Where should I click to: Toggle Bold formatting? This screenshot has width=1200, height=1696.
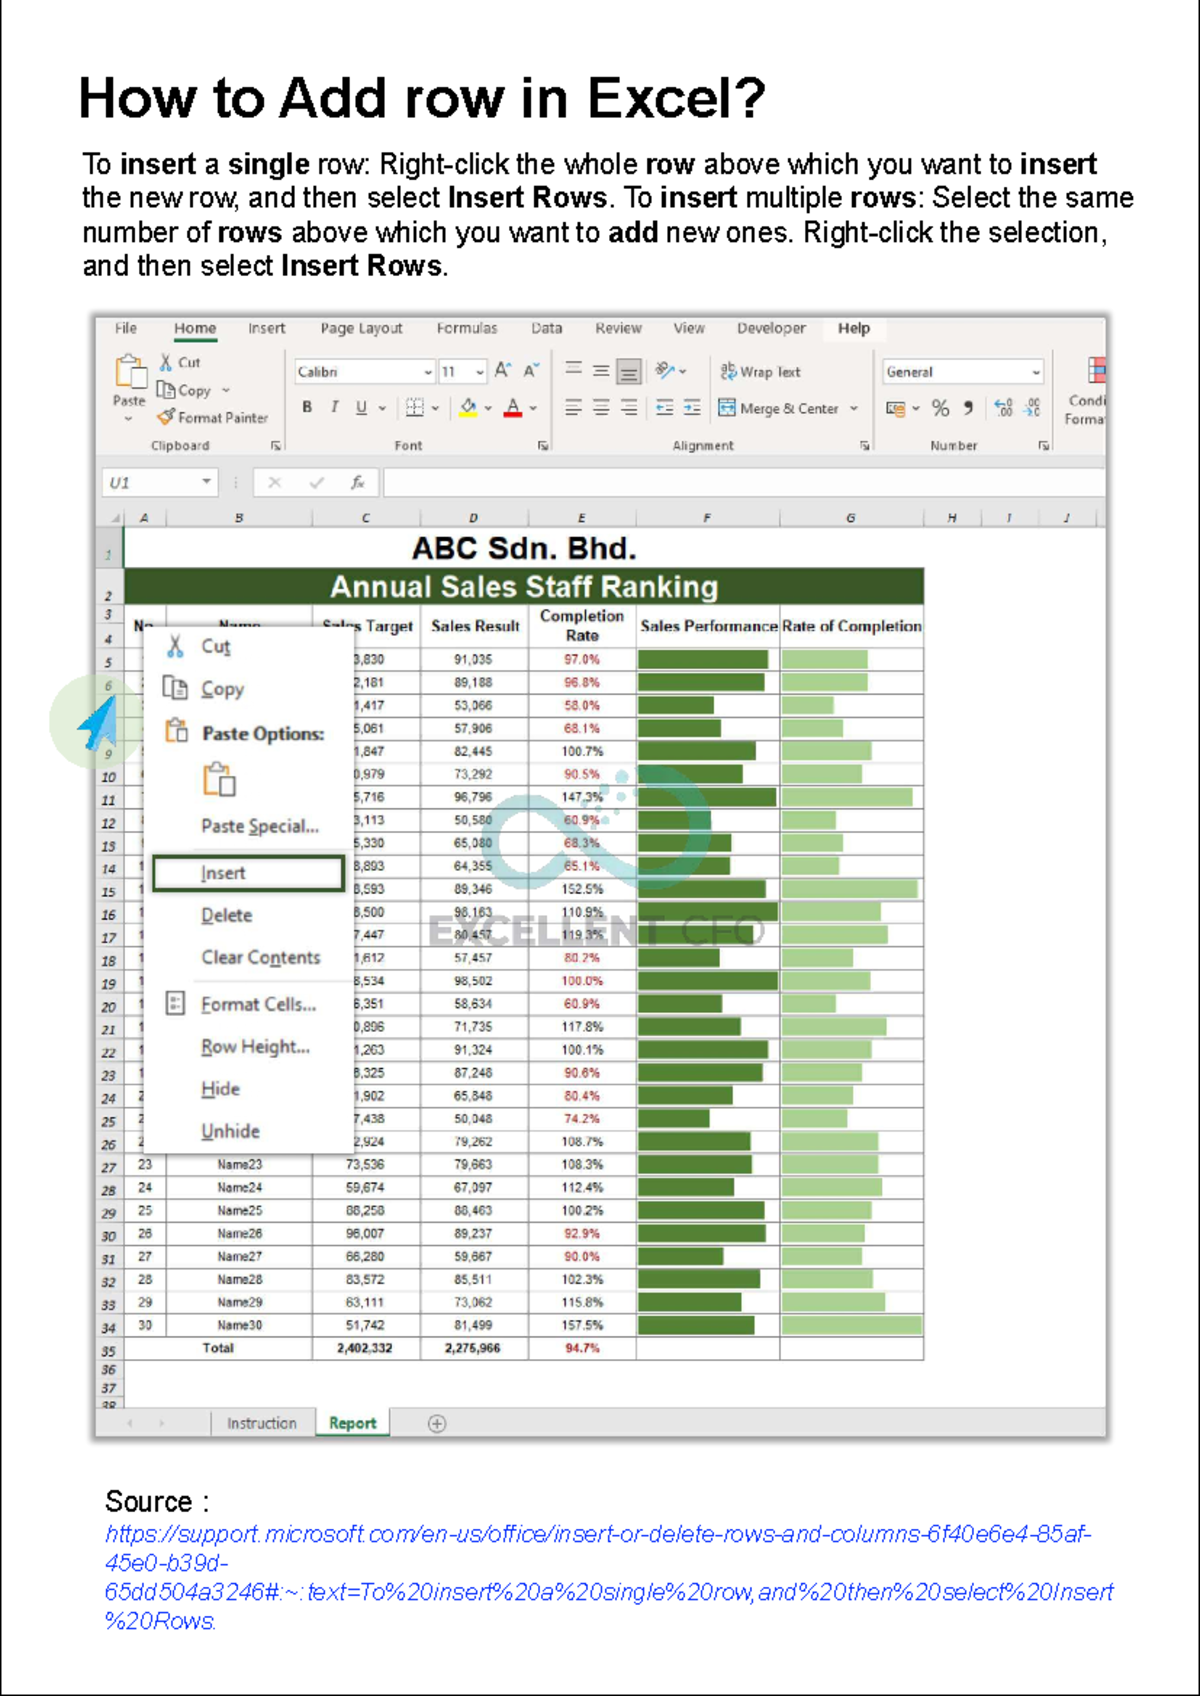click(307, 407)
